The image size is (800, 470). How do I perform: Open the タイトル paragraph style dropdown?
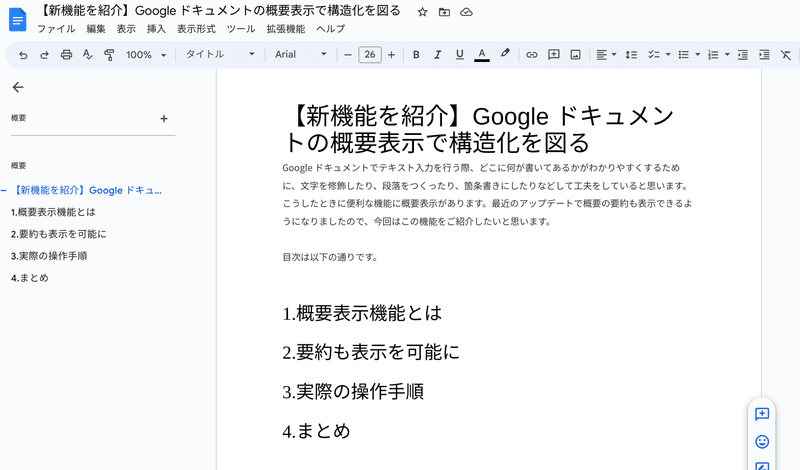[220, 54]
